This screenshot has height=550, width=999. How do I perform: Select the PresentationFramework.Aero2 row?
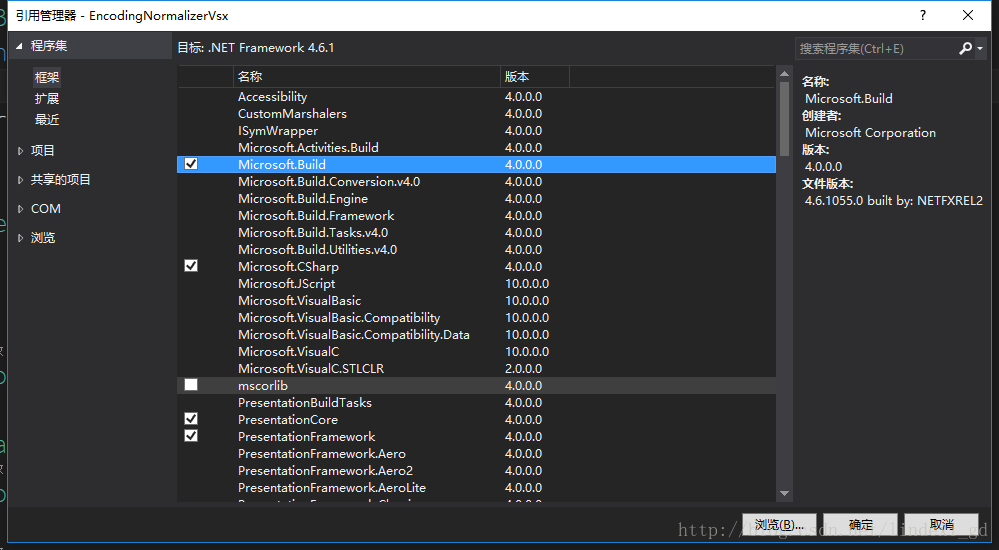[x=477, y=470]
